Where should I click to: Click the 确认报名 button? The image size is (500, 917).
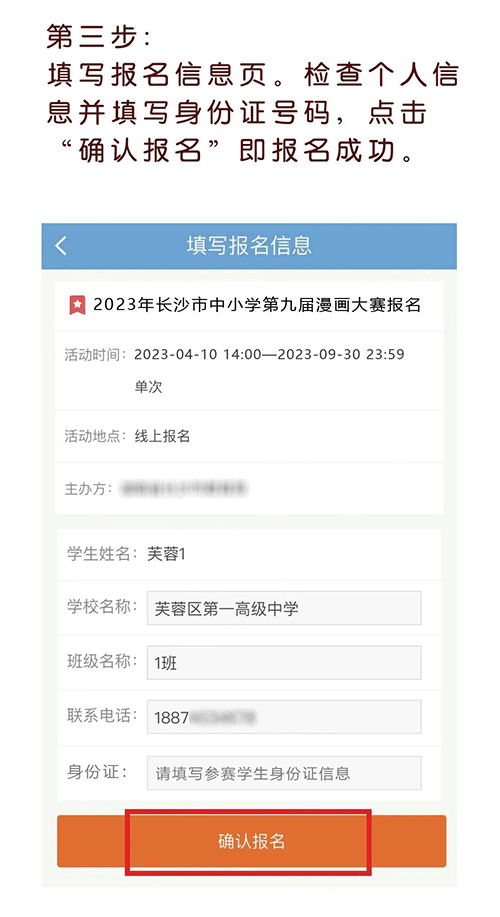[251, 841]
